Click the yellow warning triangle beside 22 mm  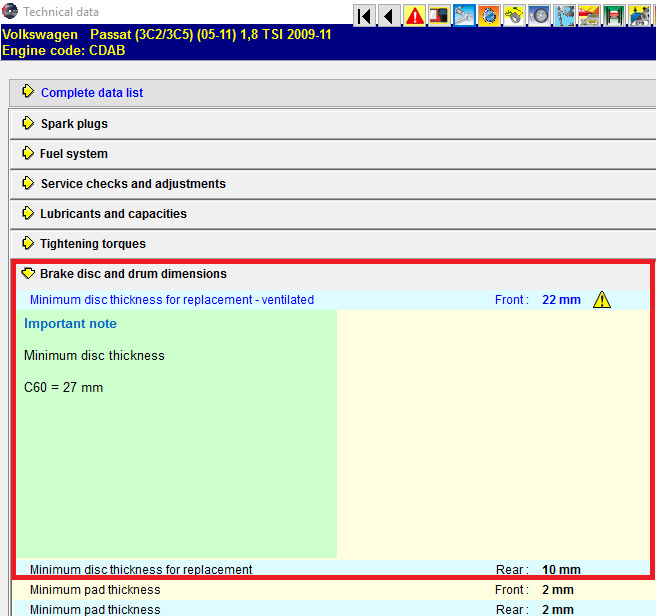[x=602, y=300]
